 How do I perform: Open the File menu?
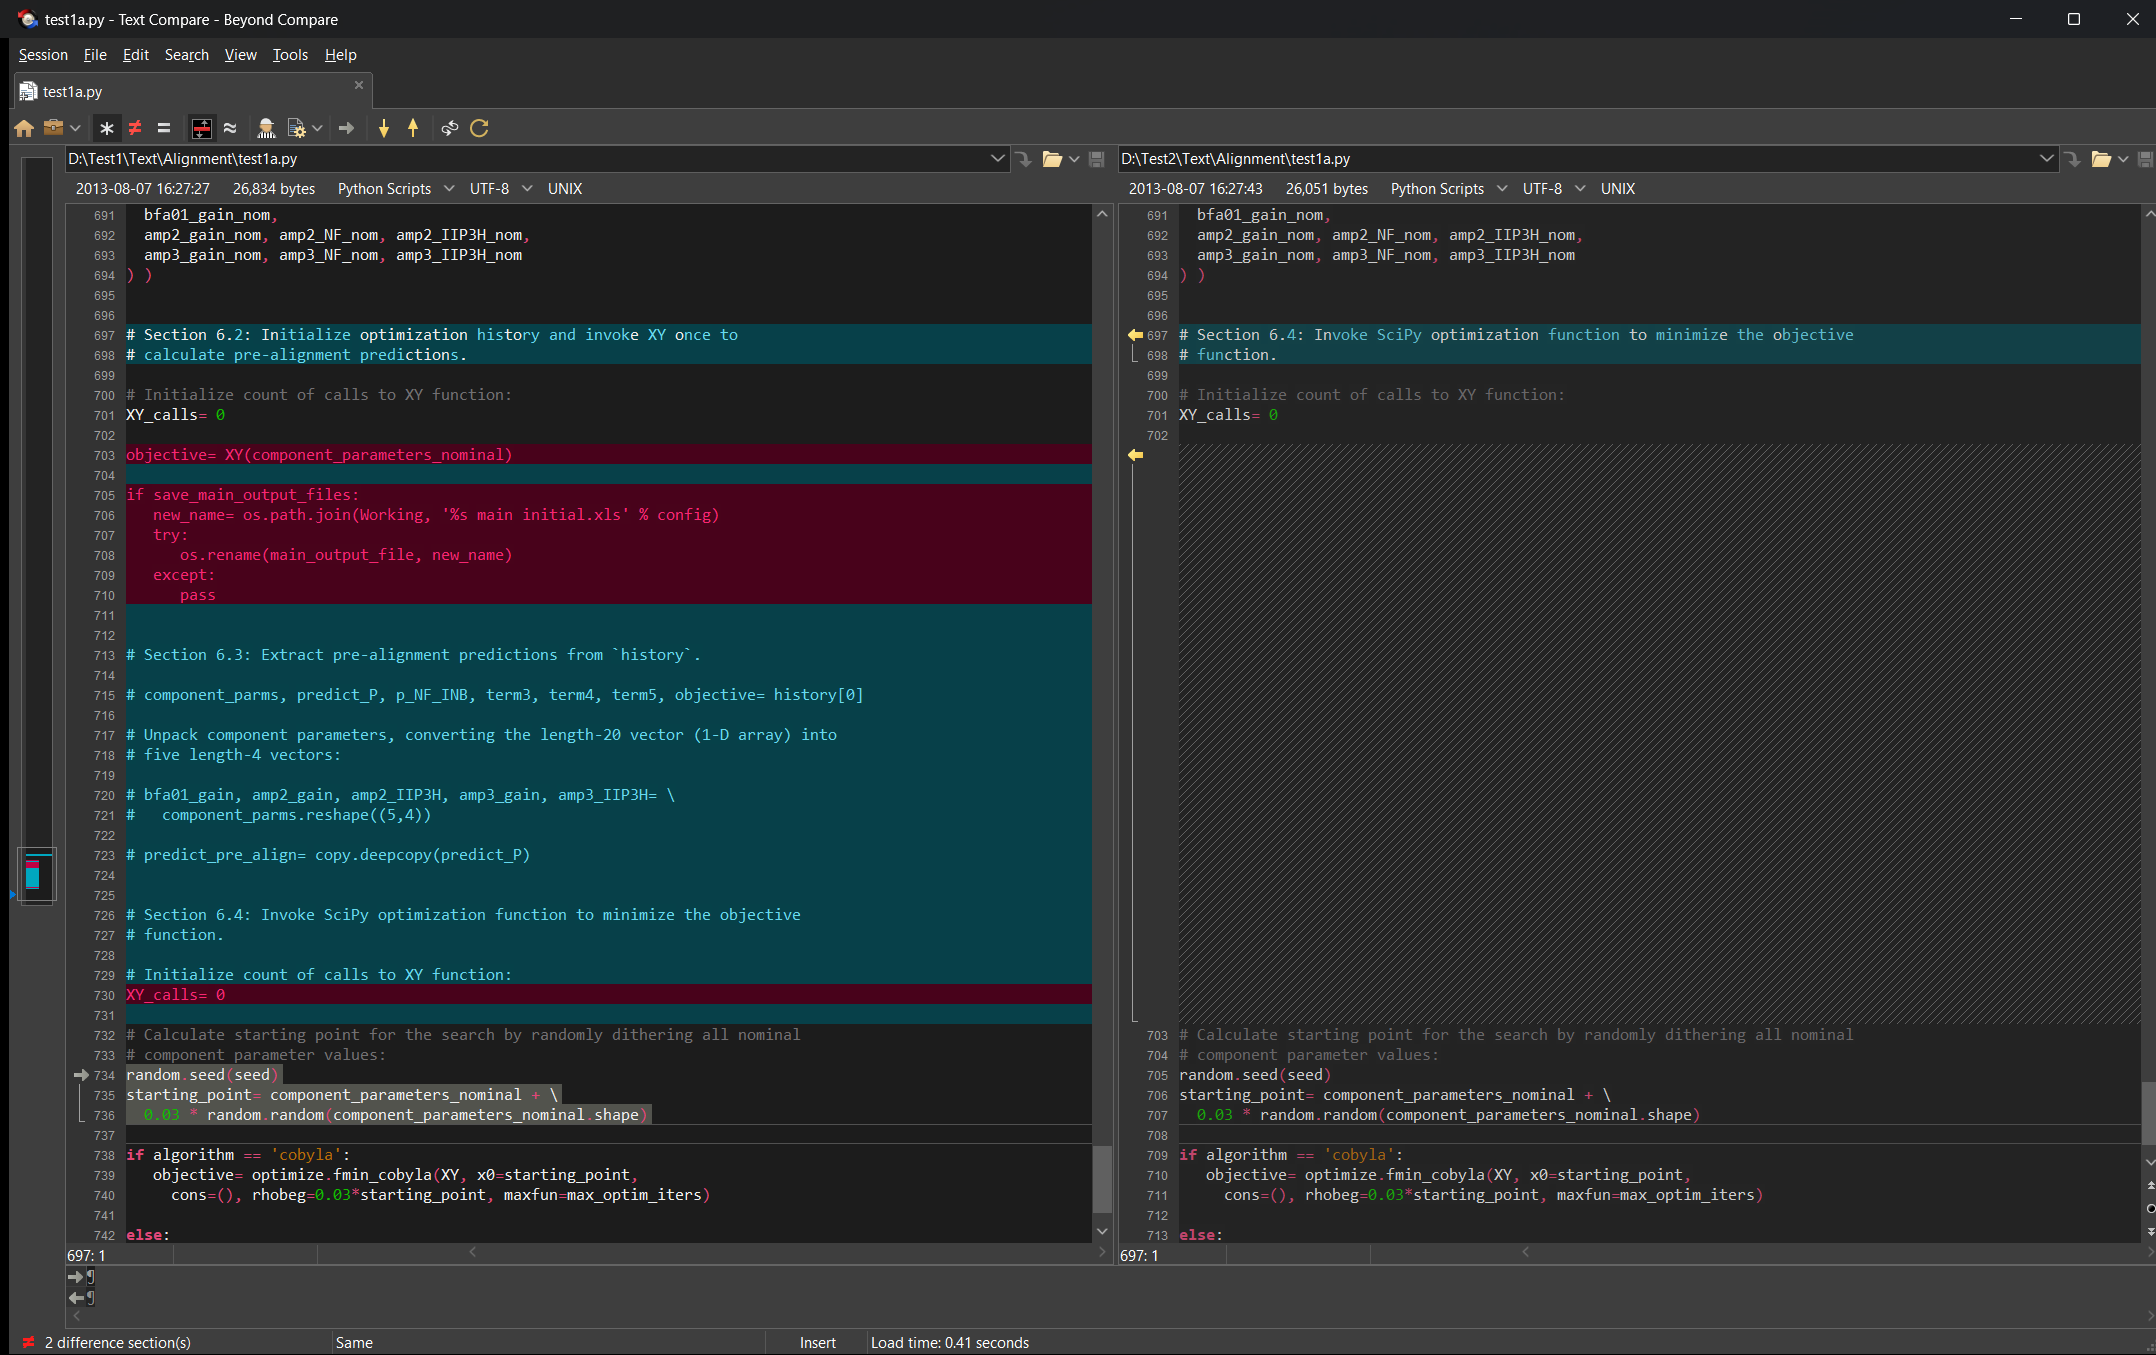click(95, 55)
